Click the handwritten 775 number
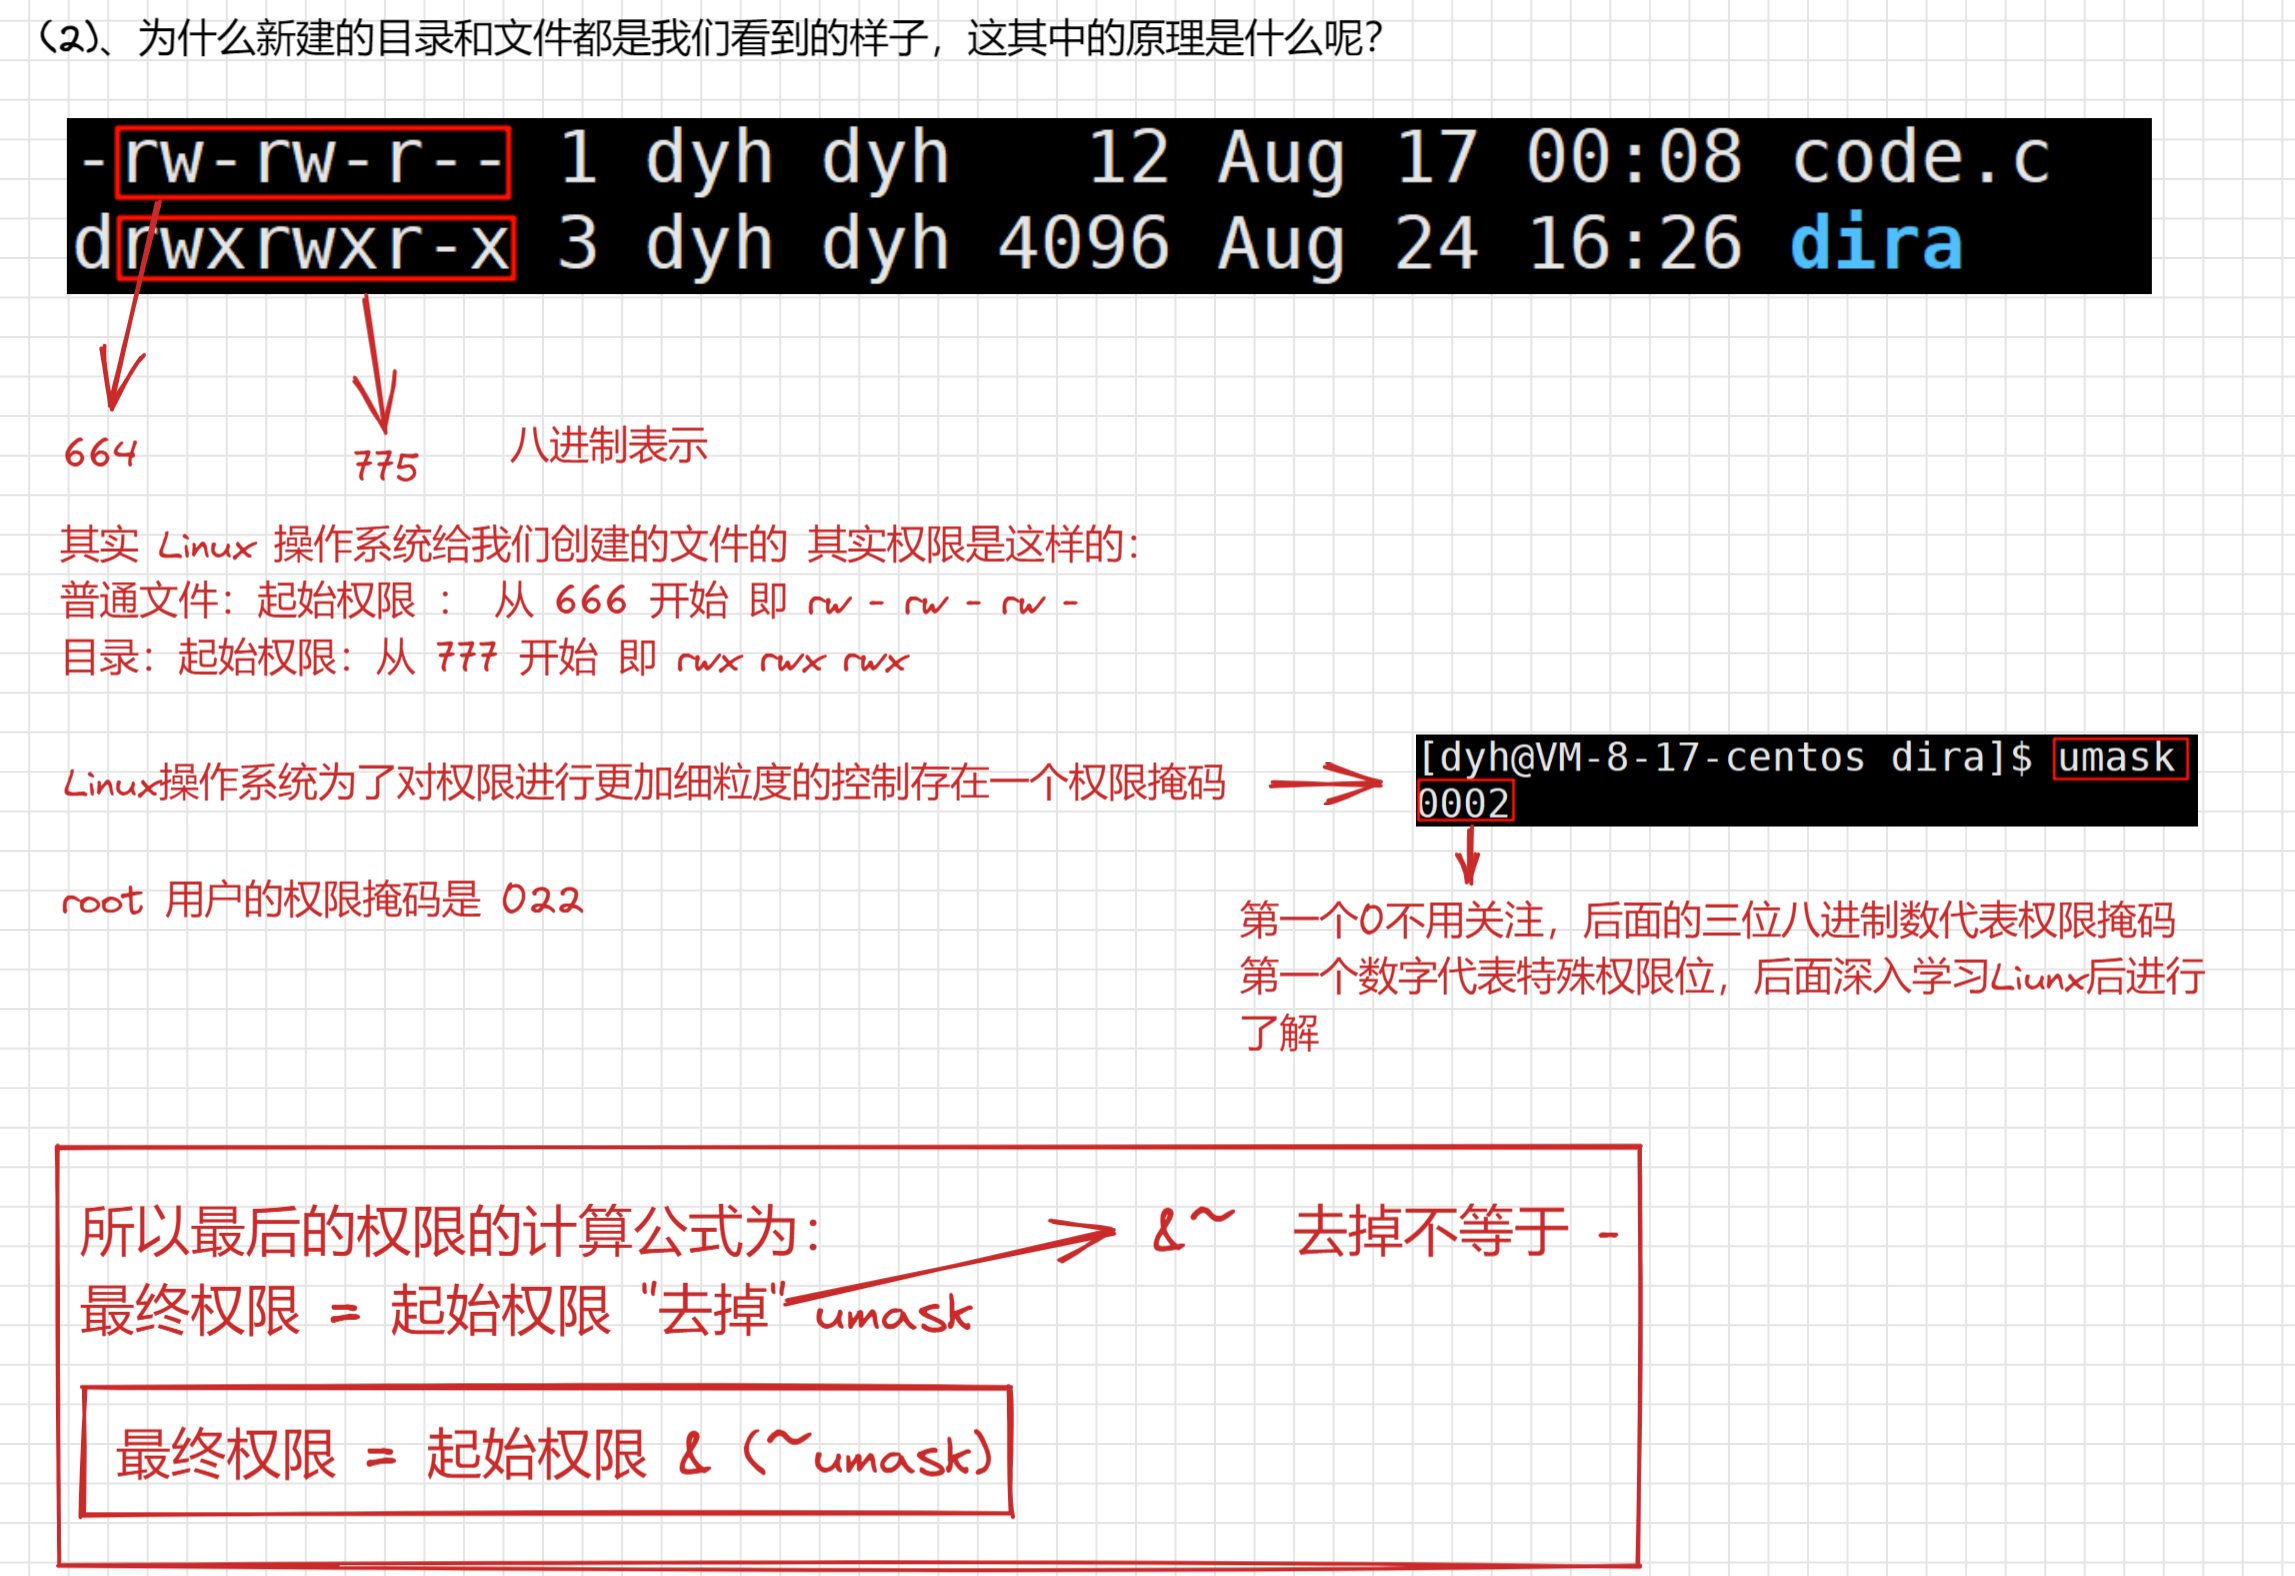This screenshot has height=1576, width=2295. 386,466
